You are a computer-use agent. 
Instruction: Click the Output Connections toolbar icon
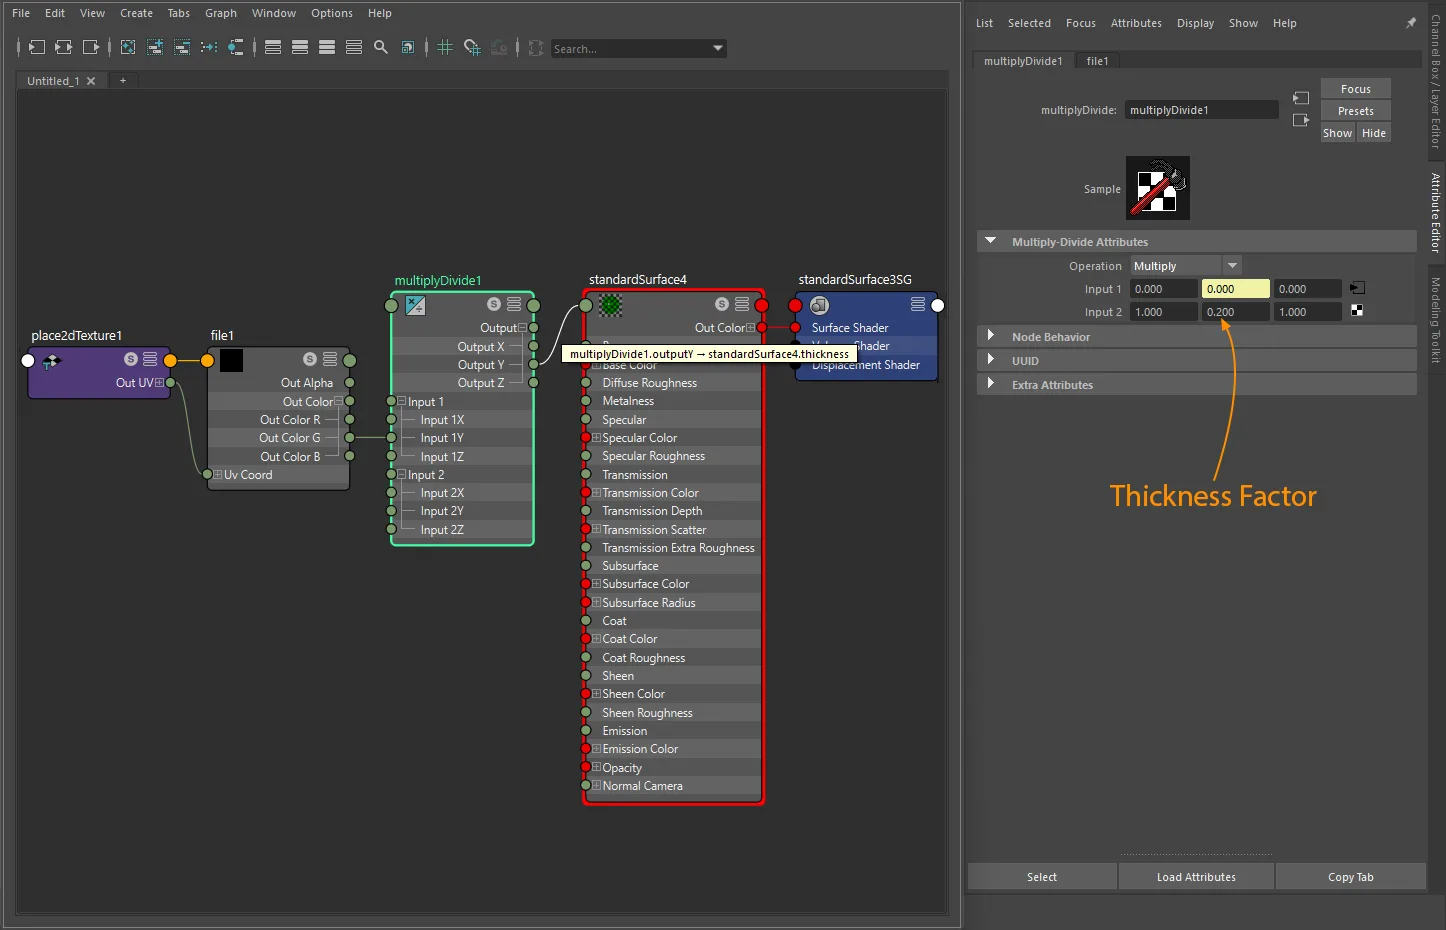click(91, 47)
